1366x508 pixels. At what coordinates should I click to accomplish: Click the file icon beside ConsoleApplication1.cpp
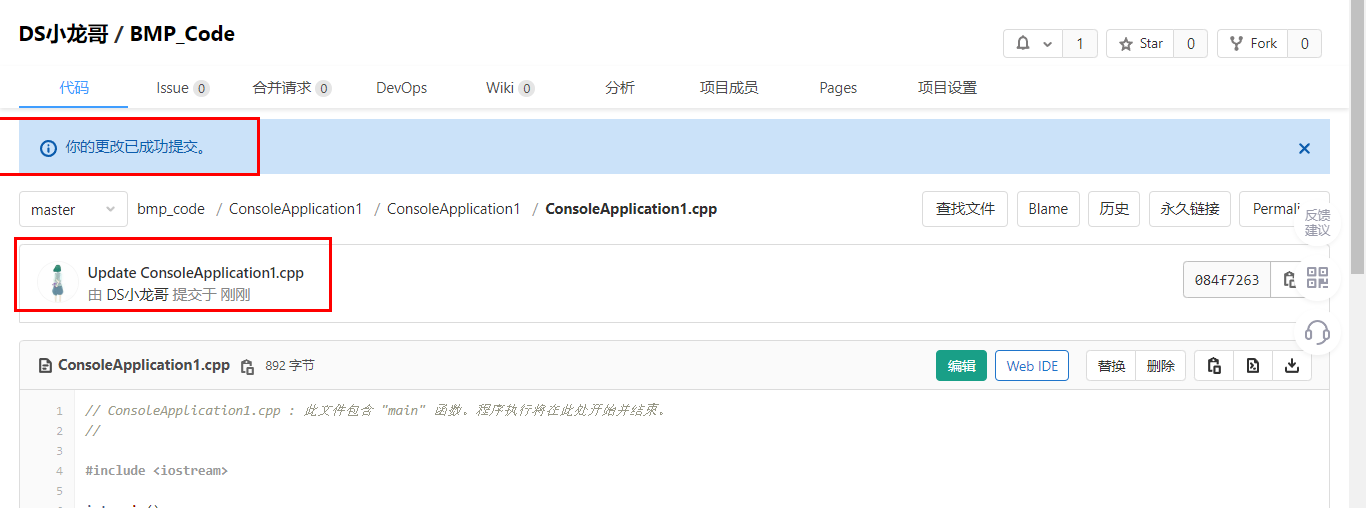pyautogui.click(x=45, y=366)
